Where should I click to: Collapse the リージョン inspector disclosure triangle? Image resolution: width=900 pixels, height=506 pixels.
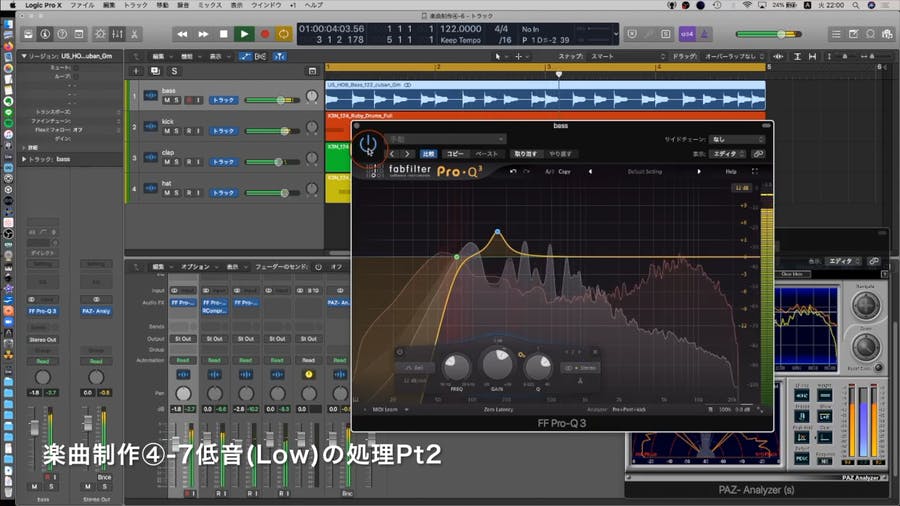click(24, 56)
